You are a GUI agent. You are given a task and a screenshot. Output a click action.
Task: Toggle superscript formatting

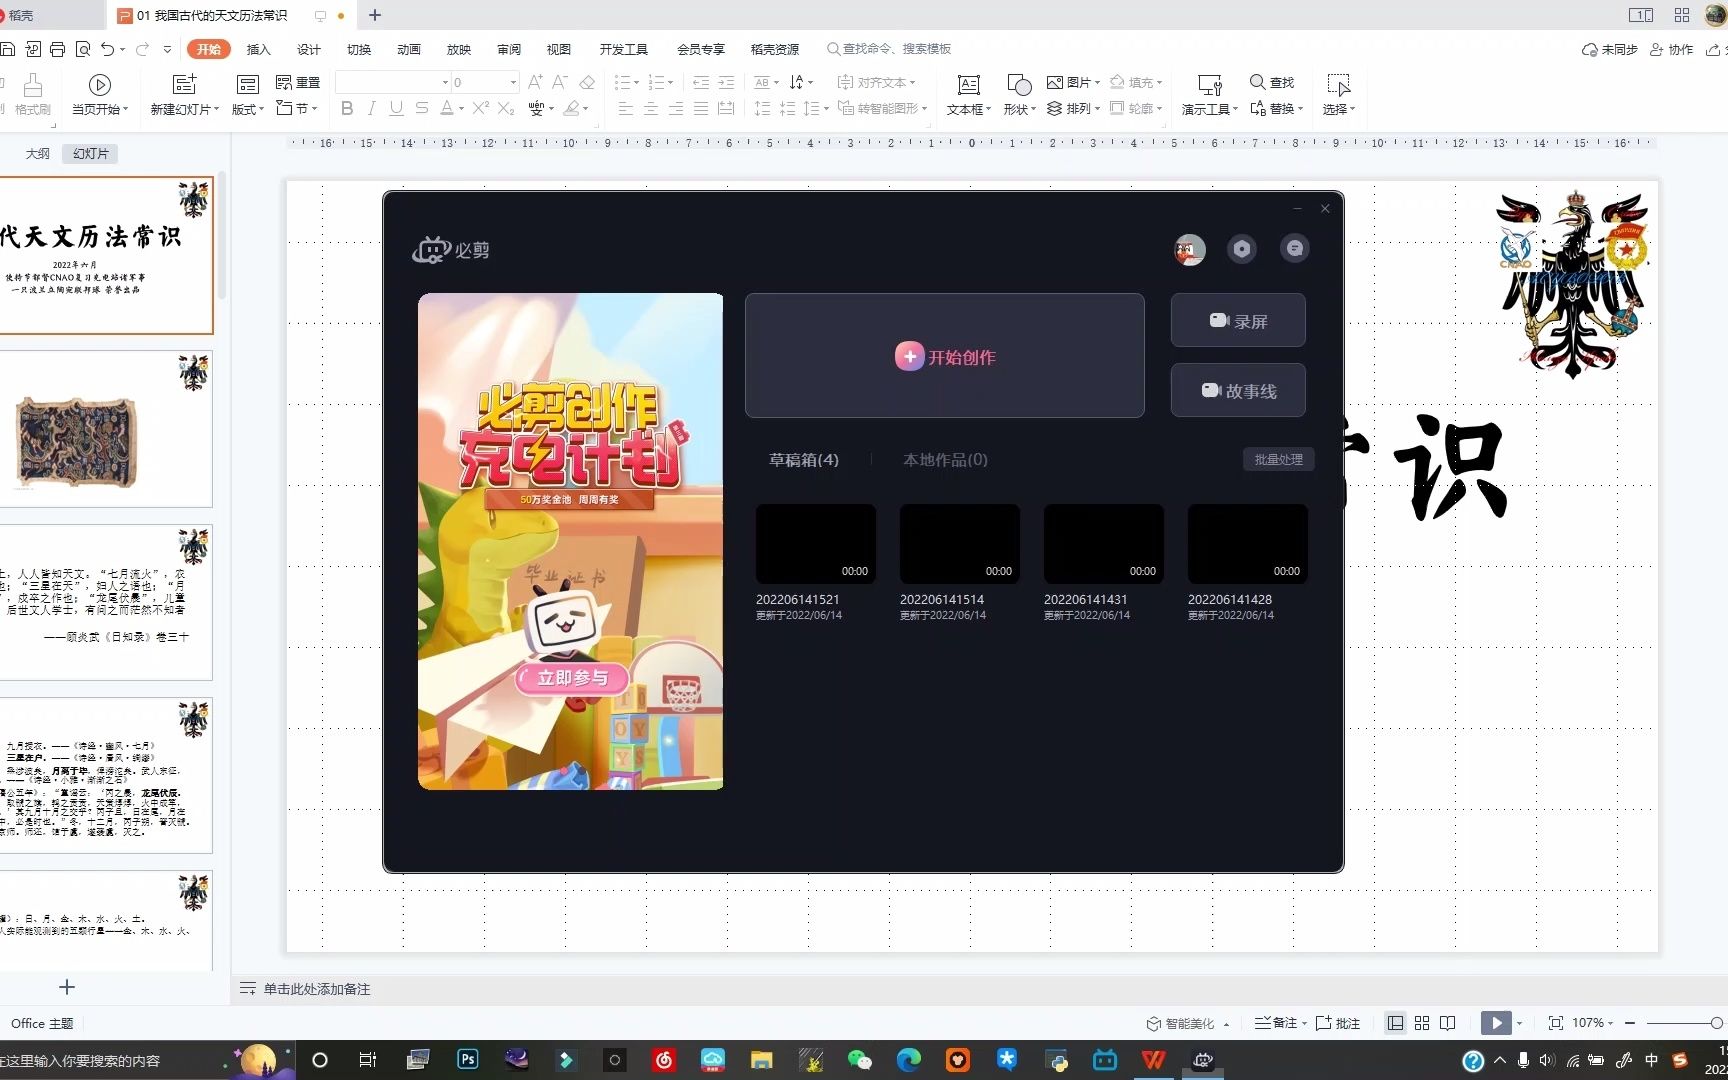481,108
